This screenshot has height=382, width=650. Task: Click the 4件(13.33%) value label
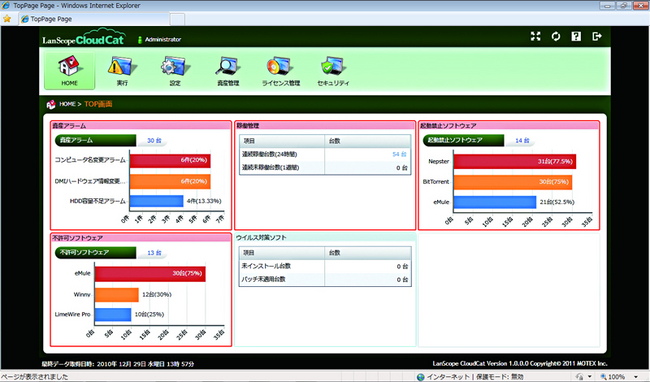point(204,201)
